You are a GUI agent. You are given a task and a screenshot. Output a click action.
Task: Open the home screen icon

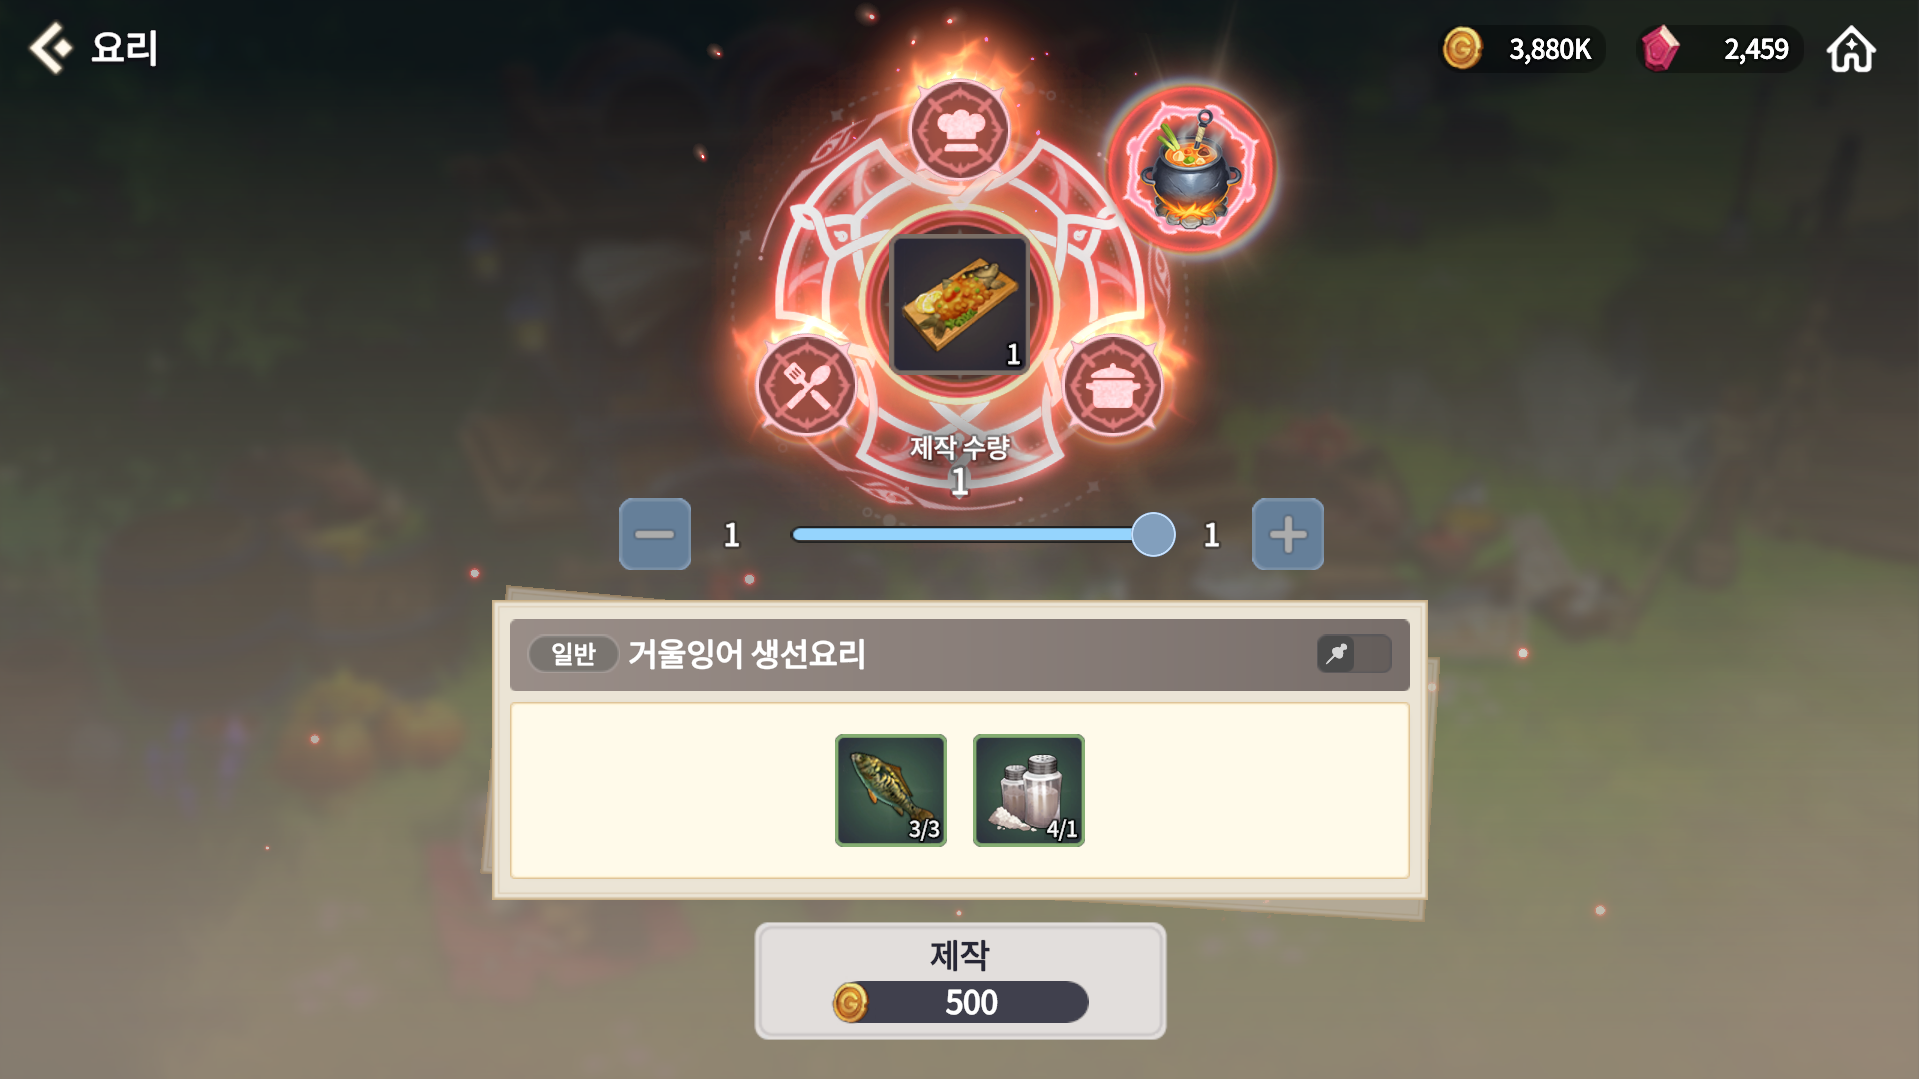[x=1851, y=49]
